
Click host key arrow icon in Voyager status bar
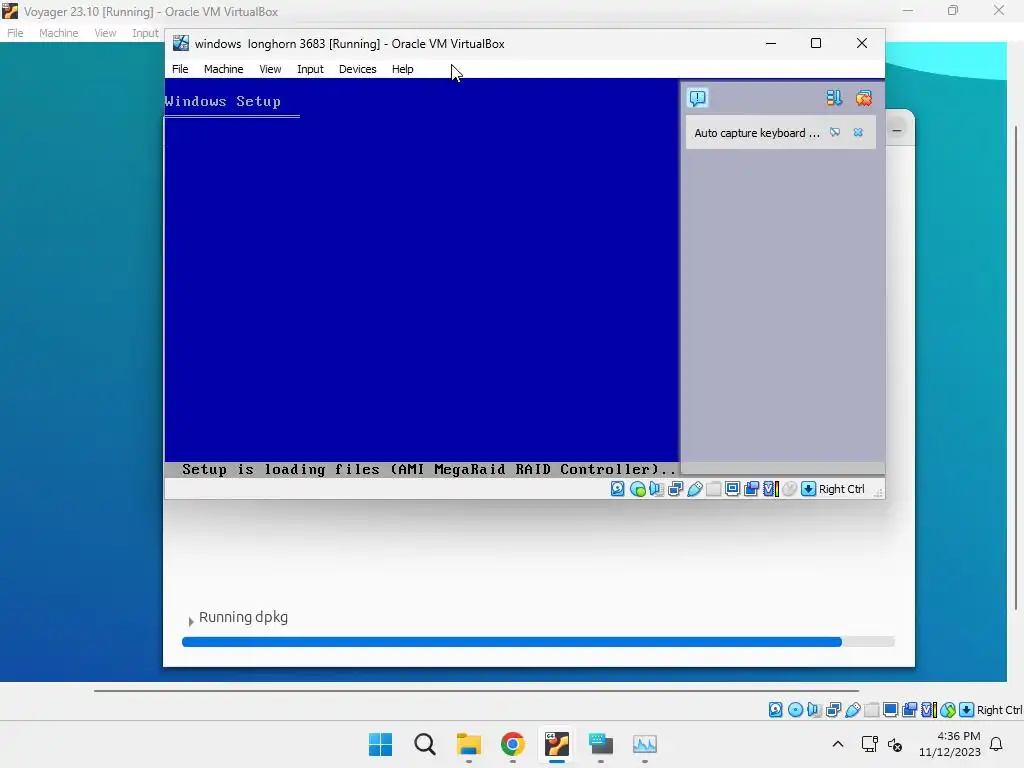967,710
